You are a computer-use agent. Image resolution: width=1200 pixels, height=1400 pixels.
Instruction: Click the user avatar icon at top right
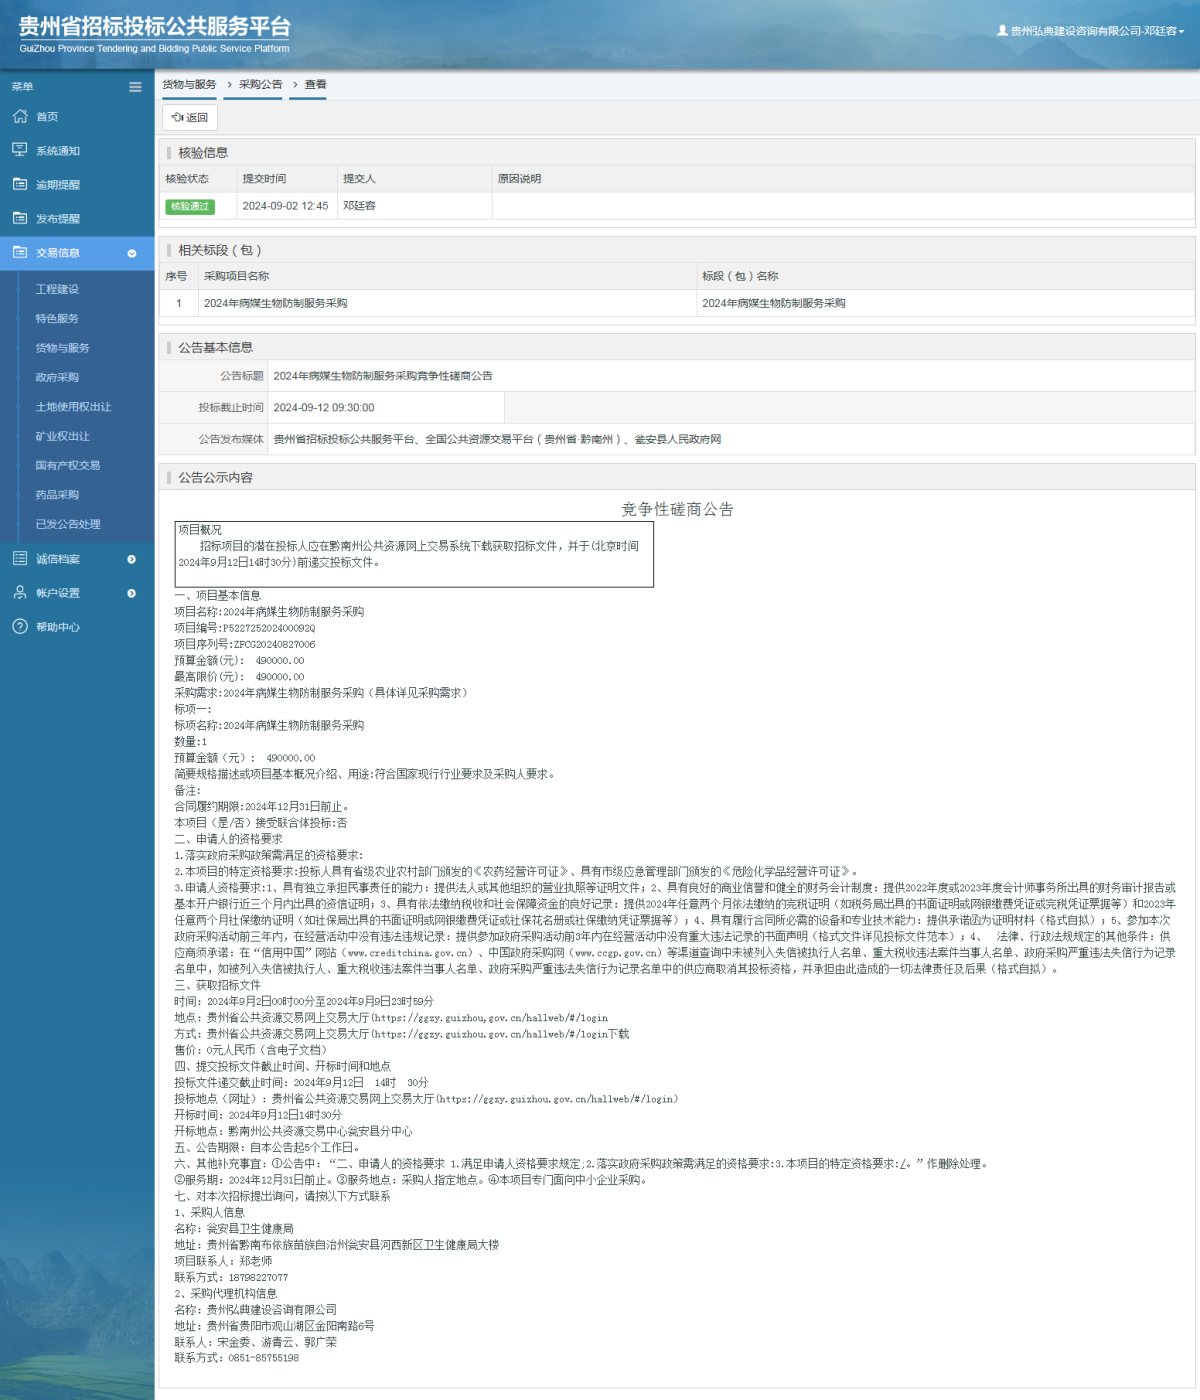point(1002,31)
